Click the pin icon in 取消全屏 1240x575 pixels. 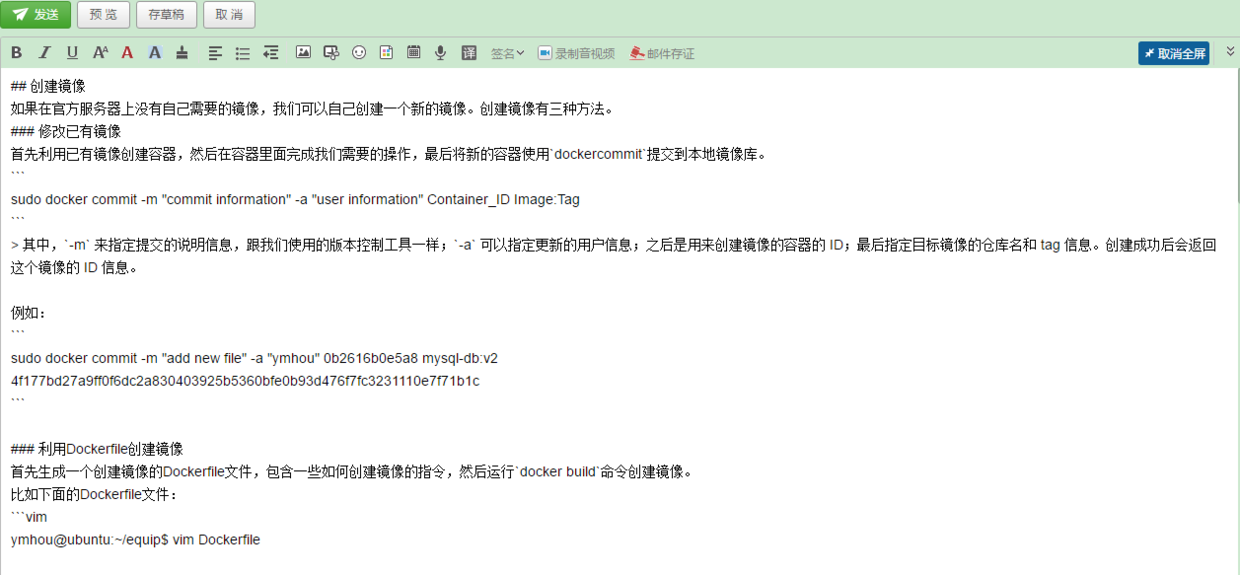point(1150,53)
